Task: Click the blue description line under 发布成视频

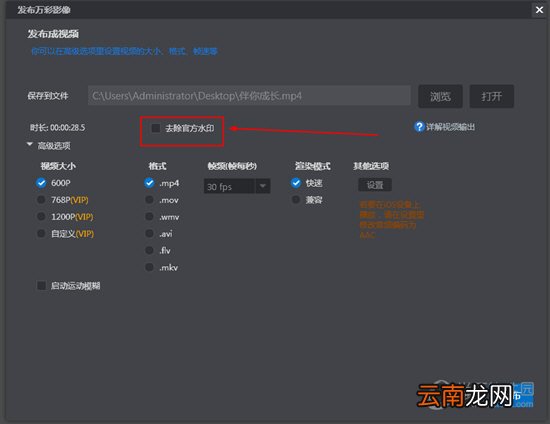Action: (125, 52)
